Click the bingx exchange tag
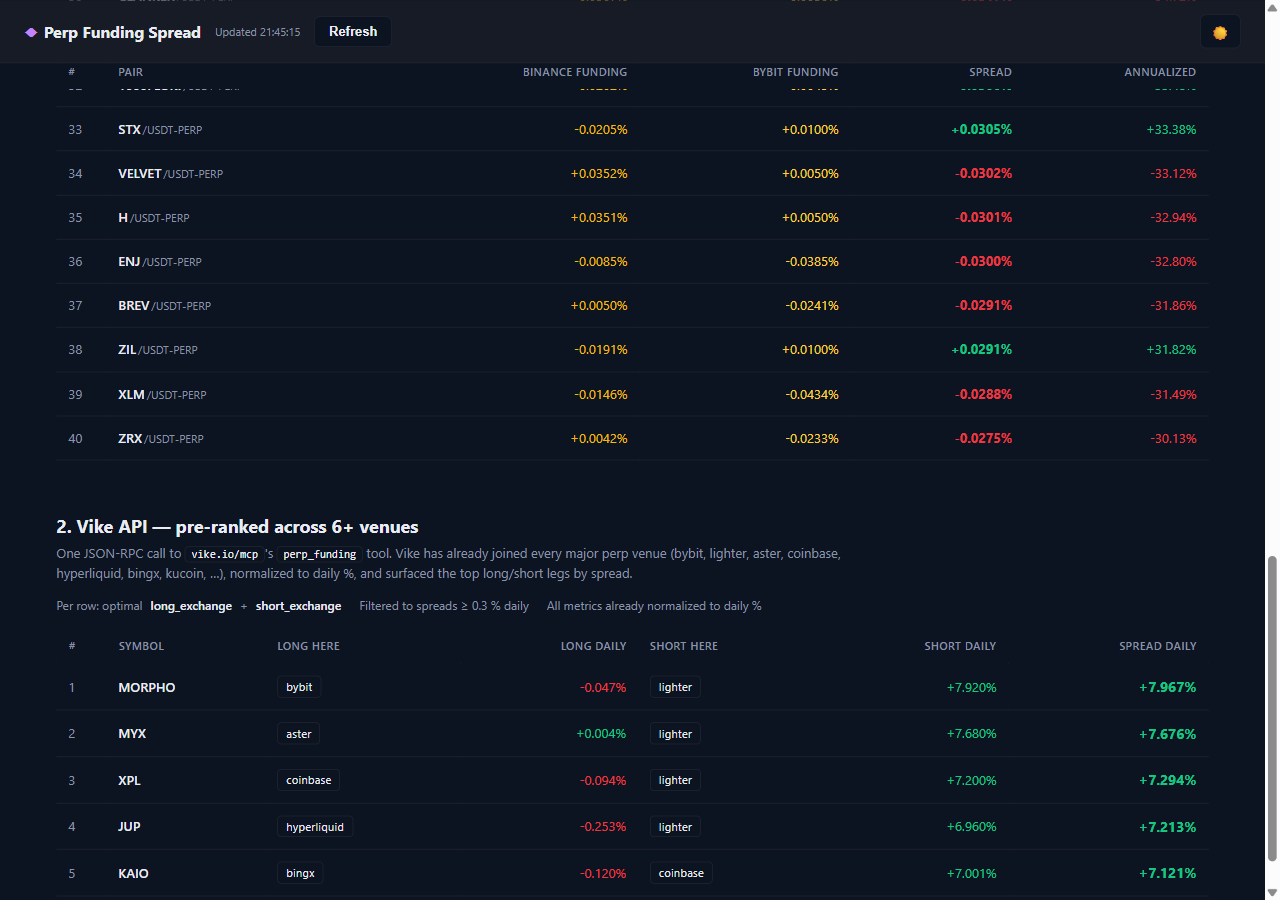The width and height of the screenshot is (1280, 900). coord(300,873)
